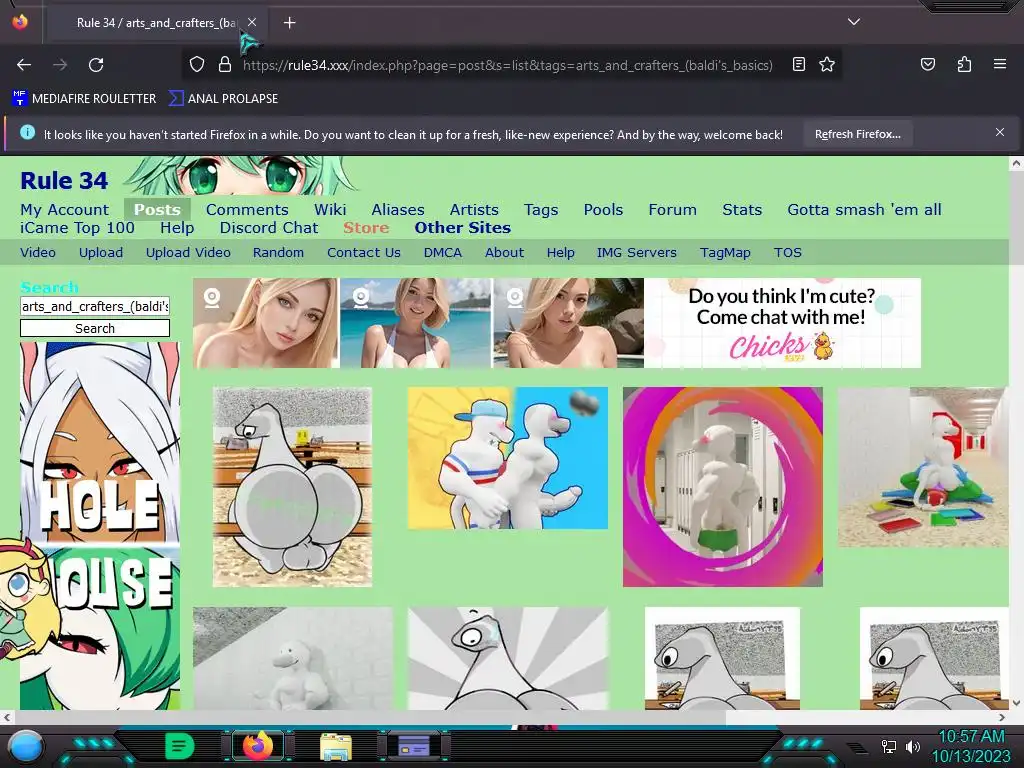1024x768 pixels.
Task: Open the DMCA page
Action: 442,253
